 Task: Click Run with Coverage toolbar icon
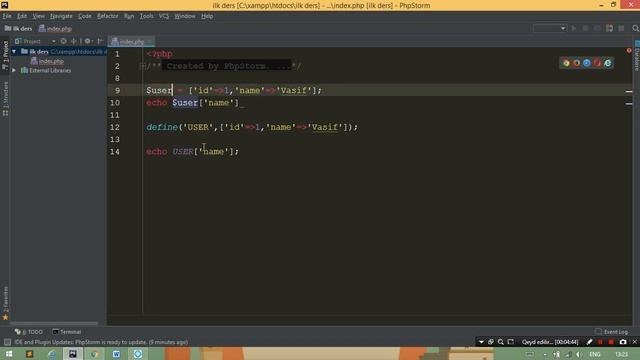pyautogui.click(x=597, y=28)
